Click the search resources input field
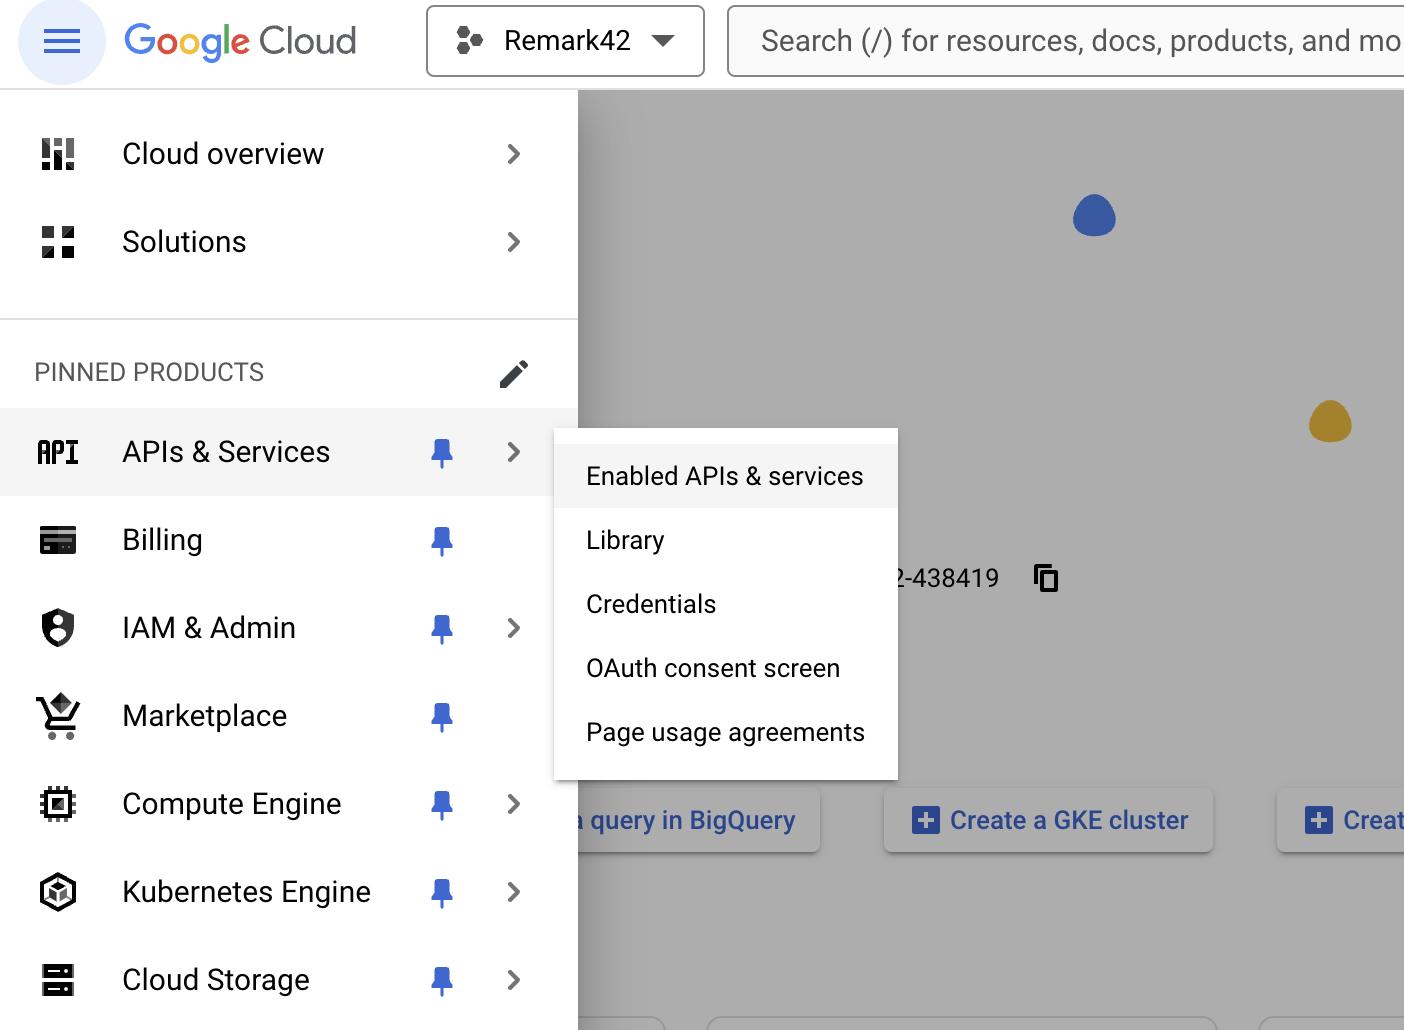1404x1030 pixels. (1060, 40)
